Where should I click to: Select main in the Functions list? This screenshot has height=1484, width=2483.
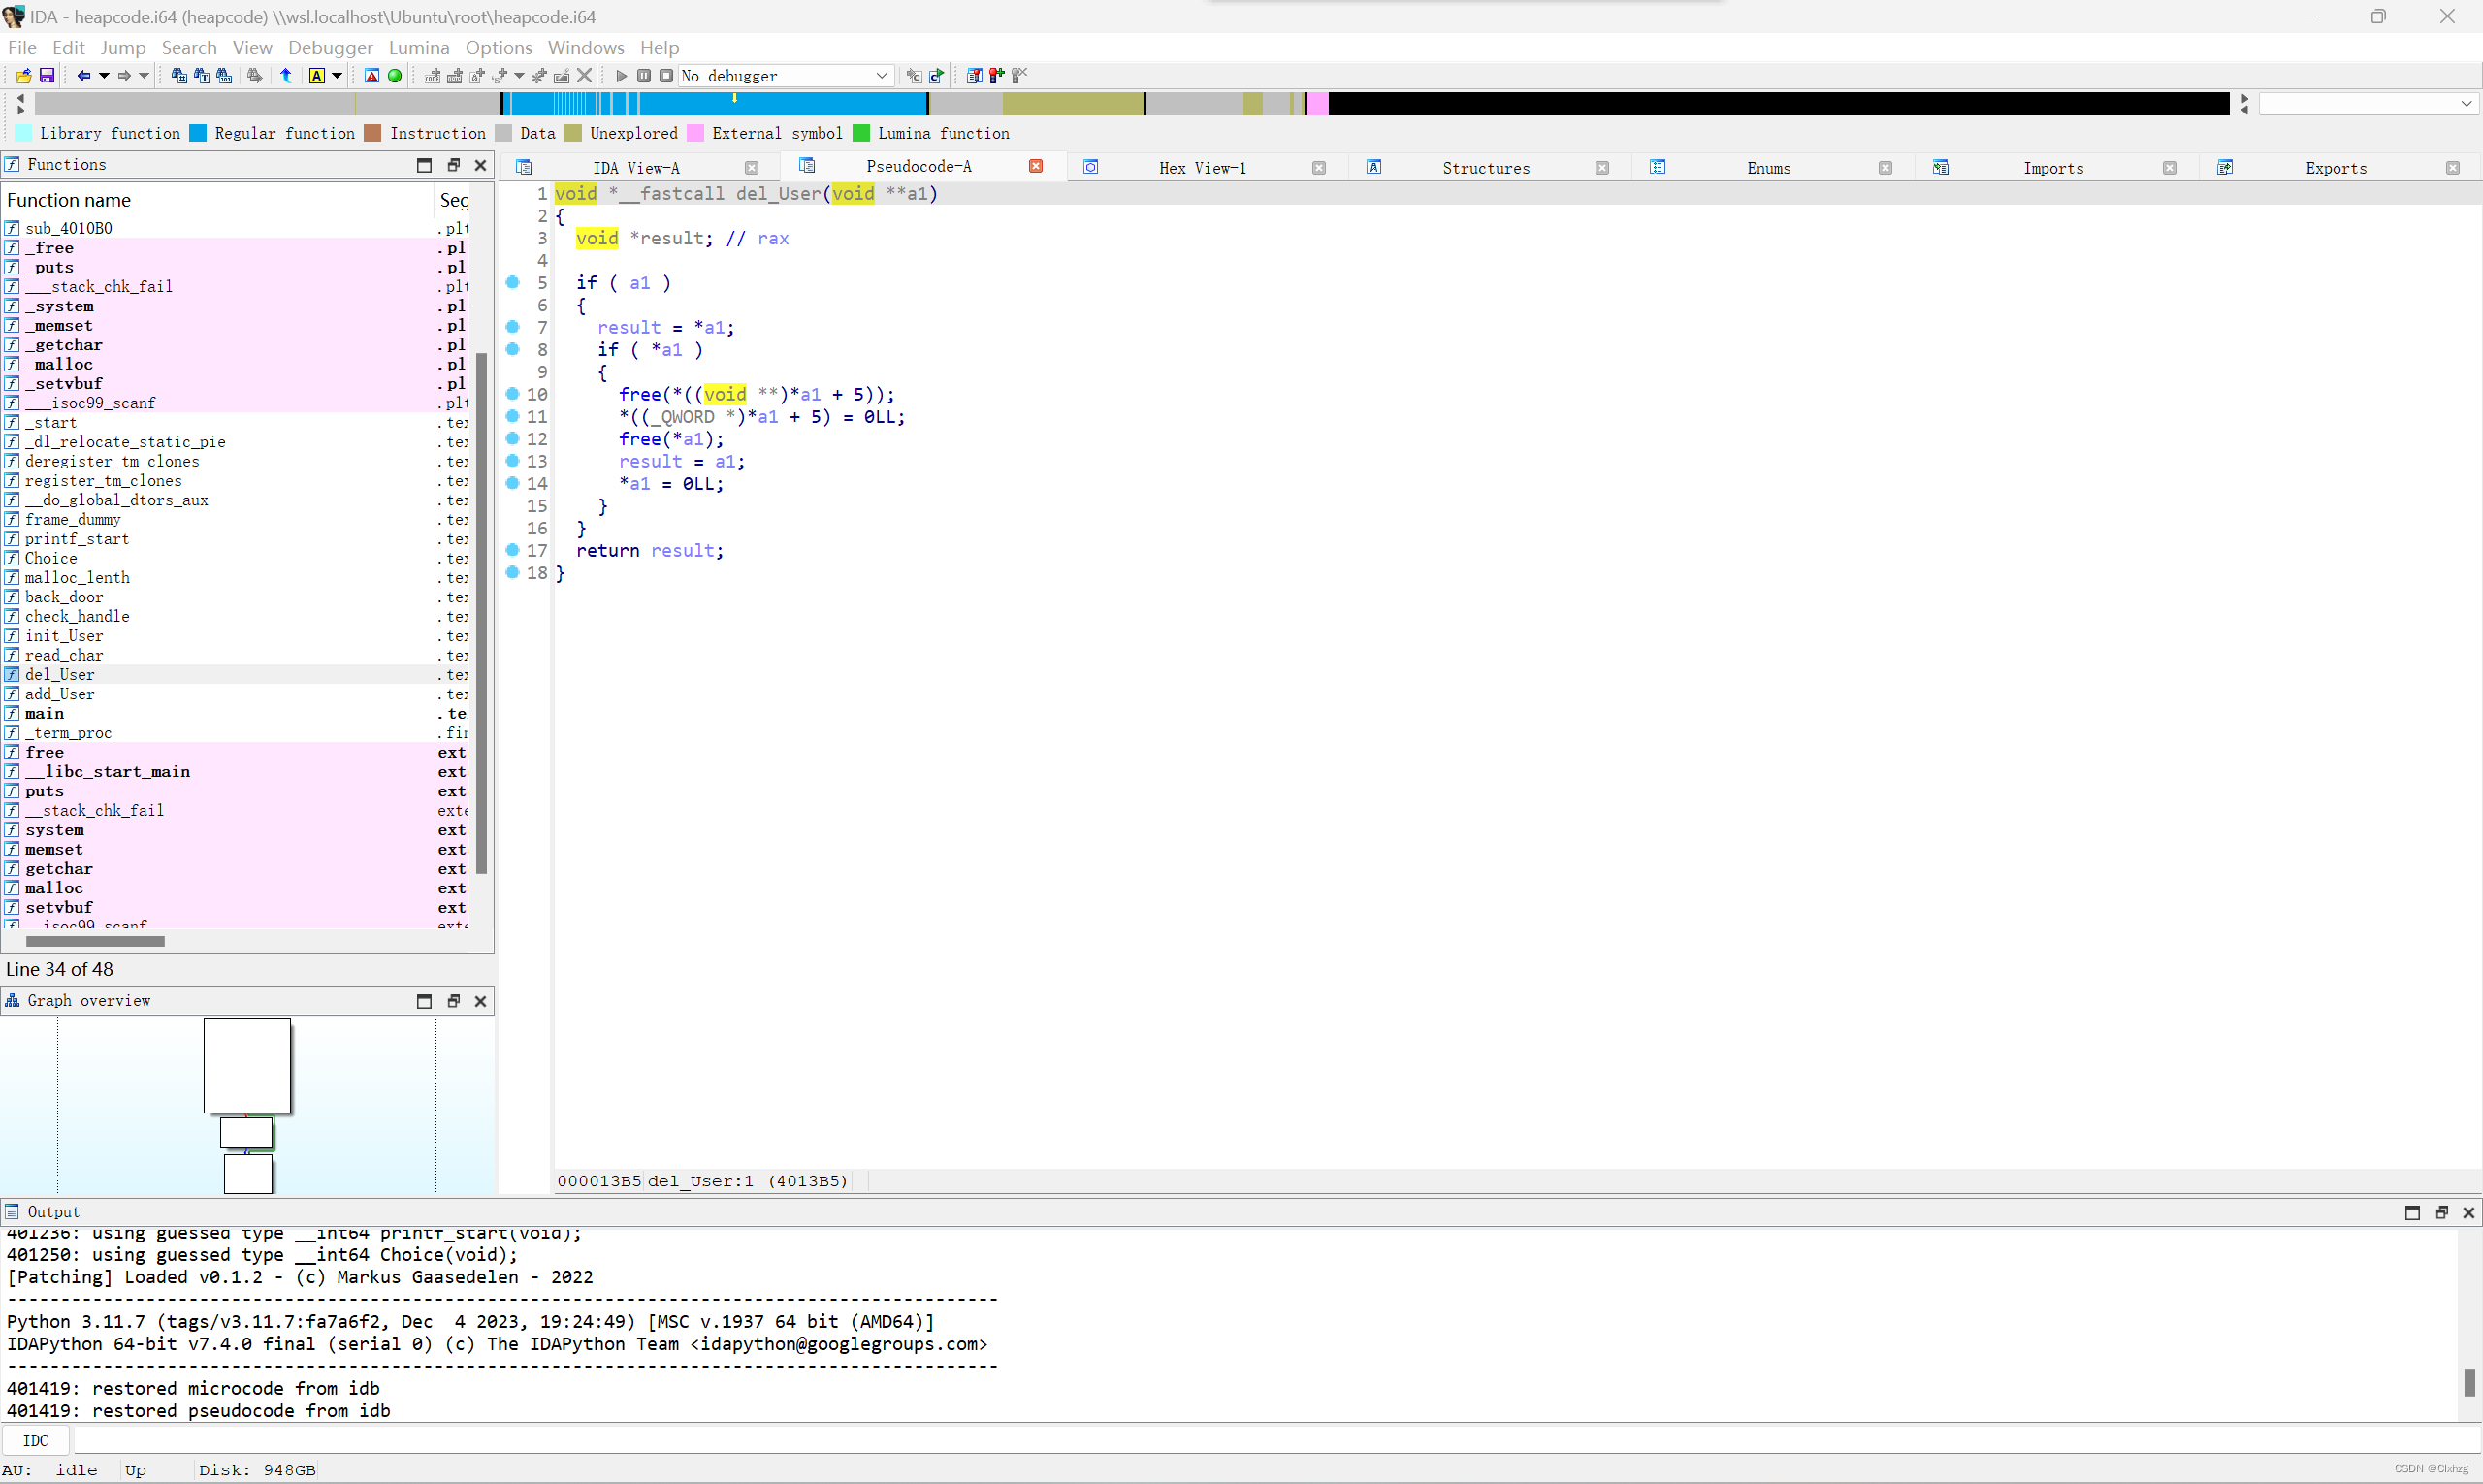45,713
